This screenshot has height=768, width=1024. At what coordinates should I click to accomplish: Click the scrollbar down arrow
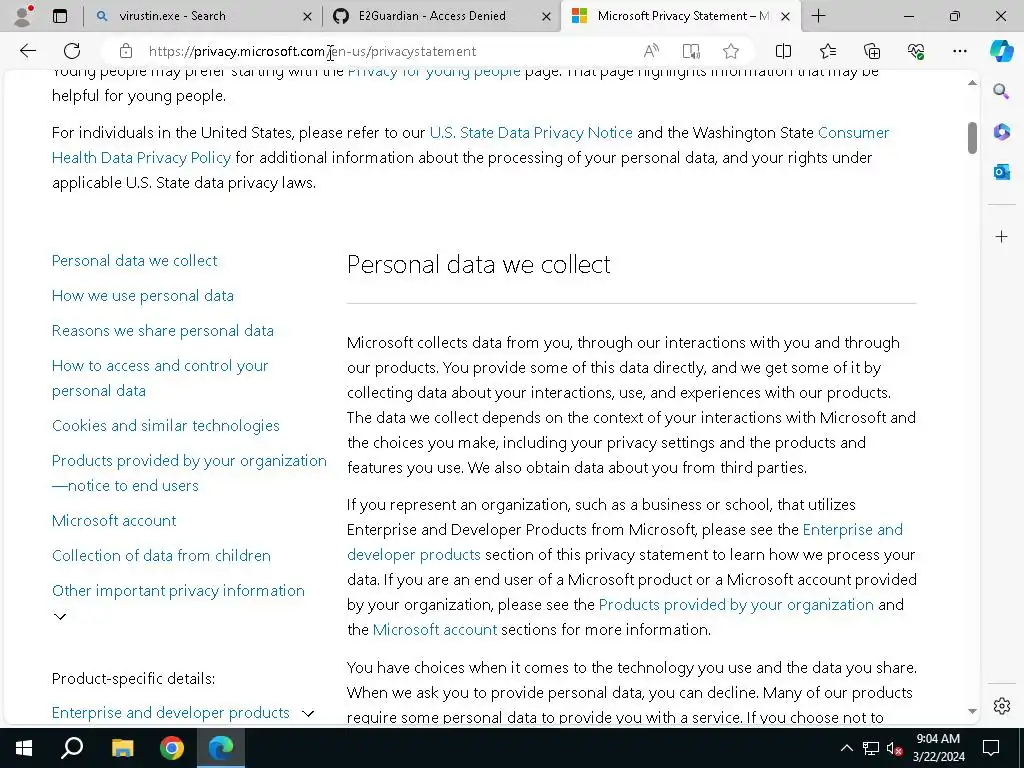tap(972, 711)
